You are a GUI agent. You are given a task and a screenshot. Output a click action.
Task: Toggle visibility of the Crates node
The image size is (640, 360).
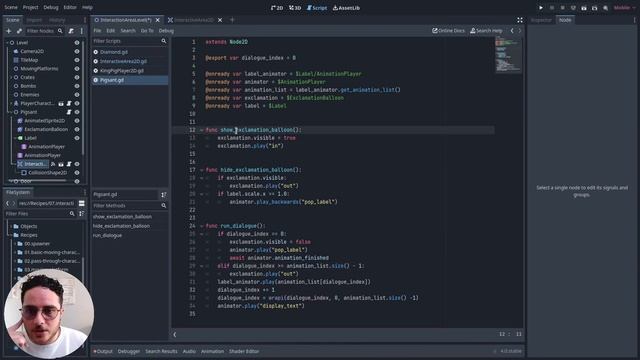point(77,77)
